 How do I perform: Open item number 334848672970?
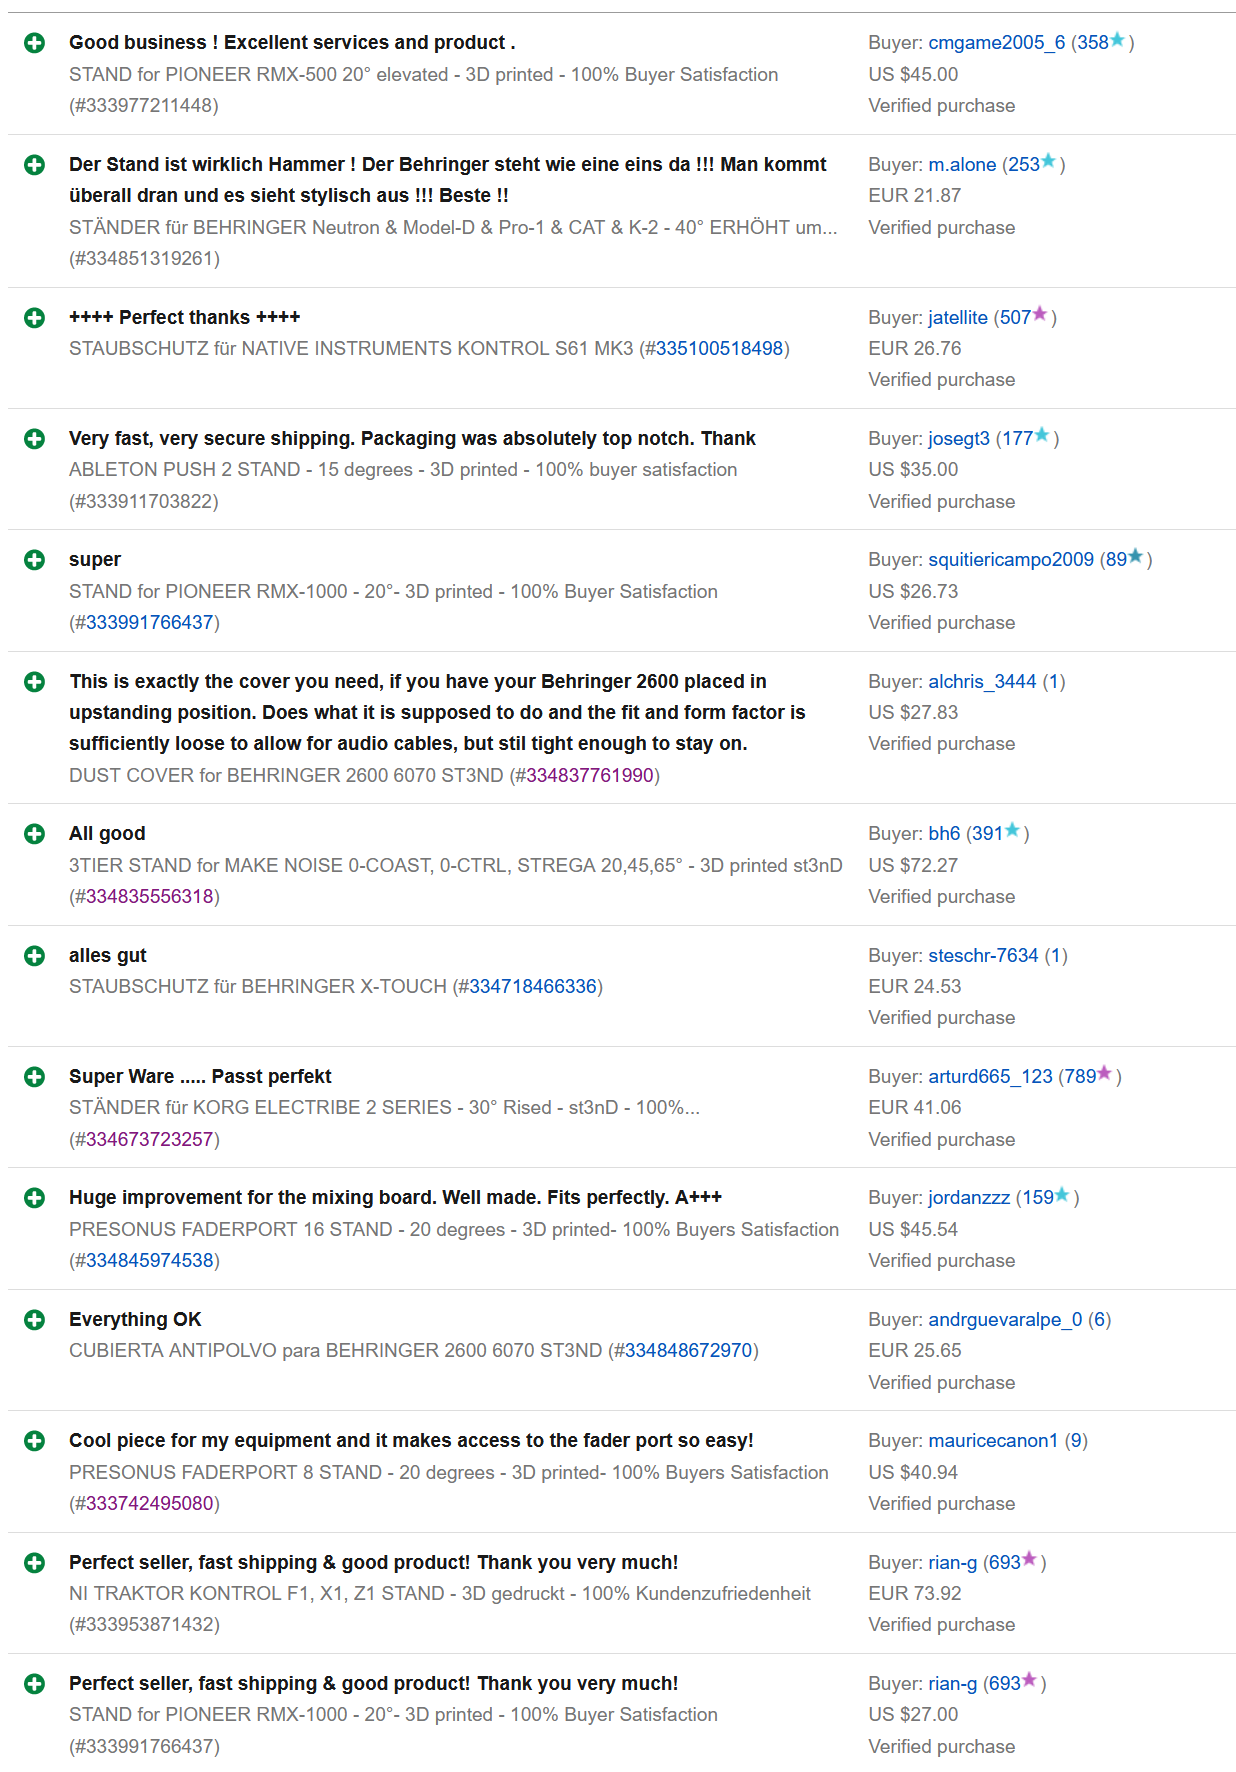click(x=688, y=1351)
